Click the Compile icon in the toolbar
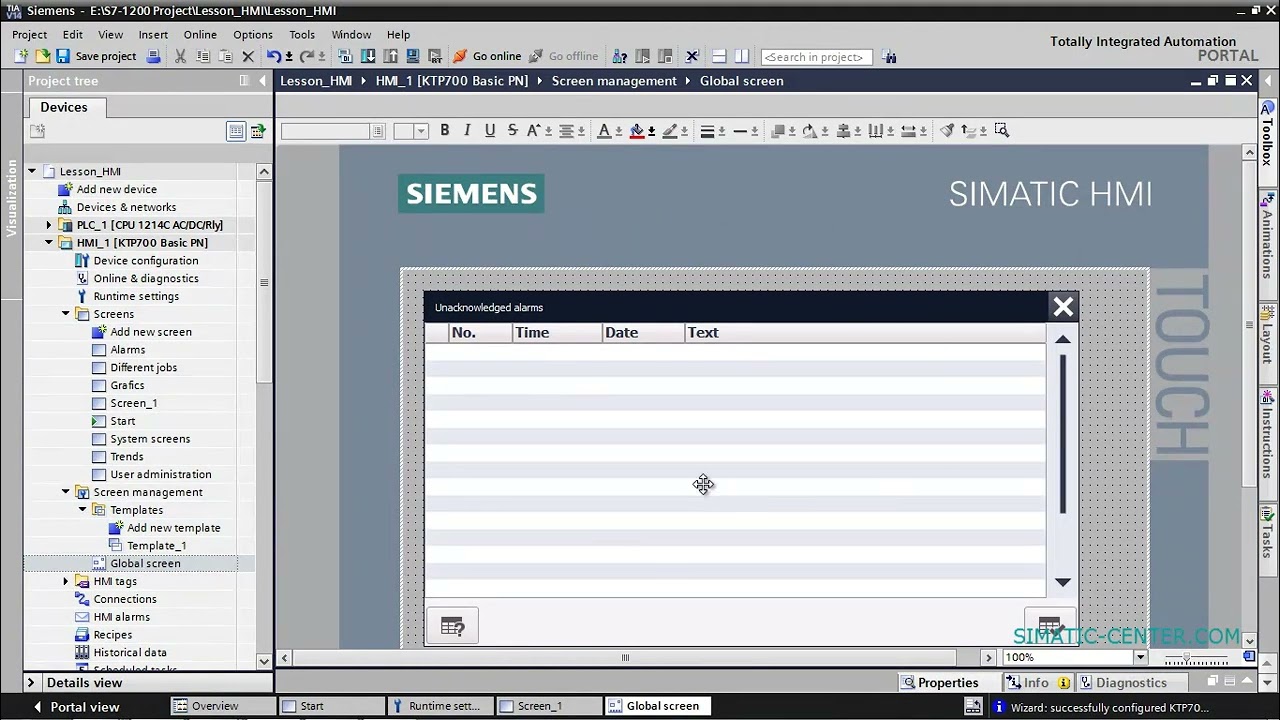Screen dimensions: 1280x720 coord(346,57)
